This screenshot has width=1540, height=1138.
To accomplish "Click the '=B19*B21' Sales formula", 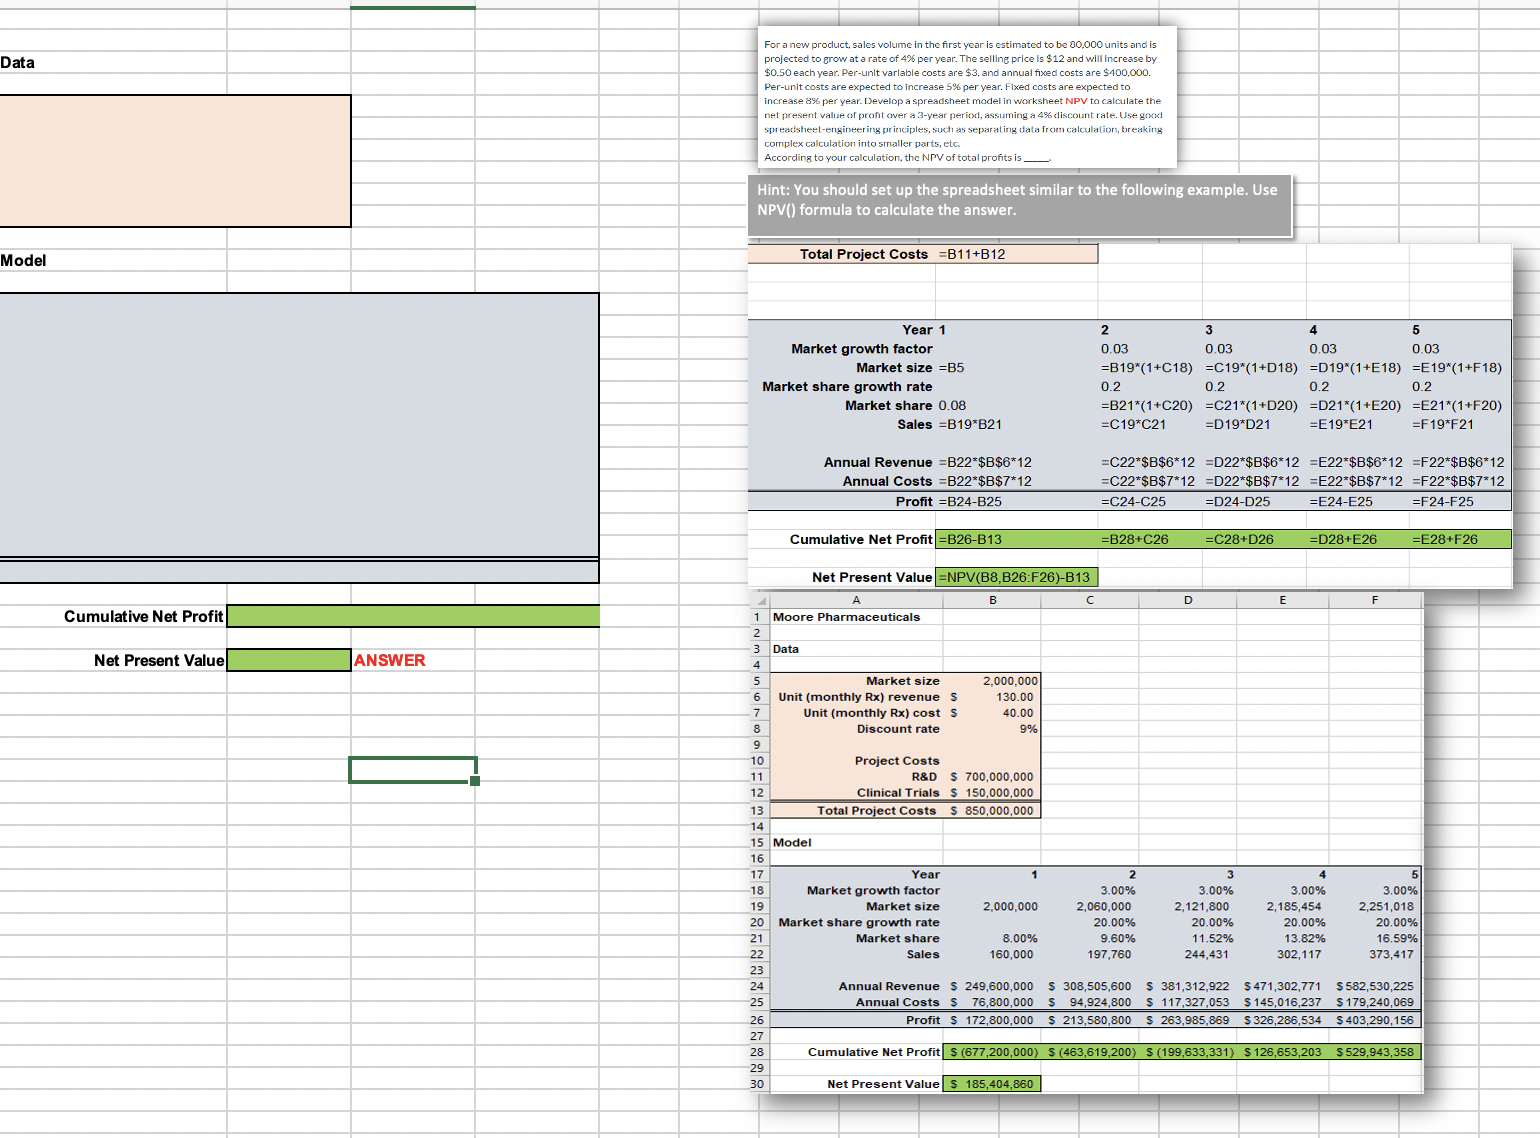I will 970,425.
